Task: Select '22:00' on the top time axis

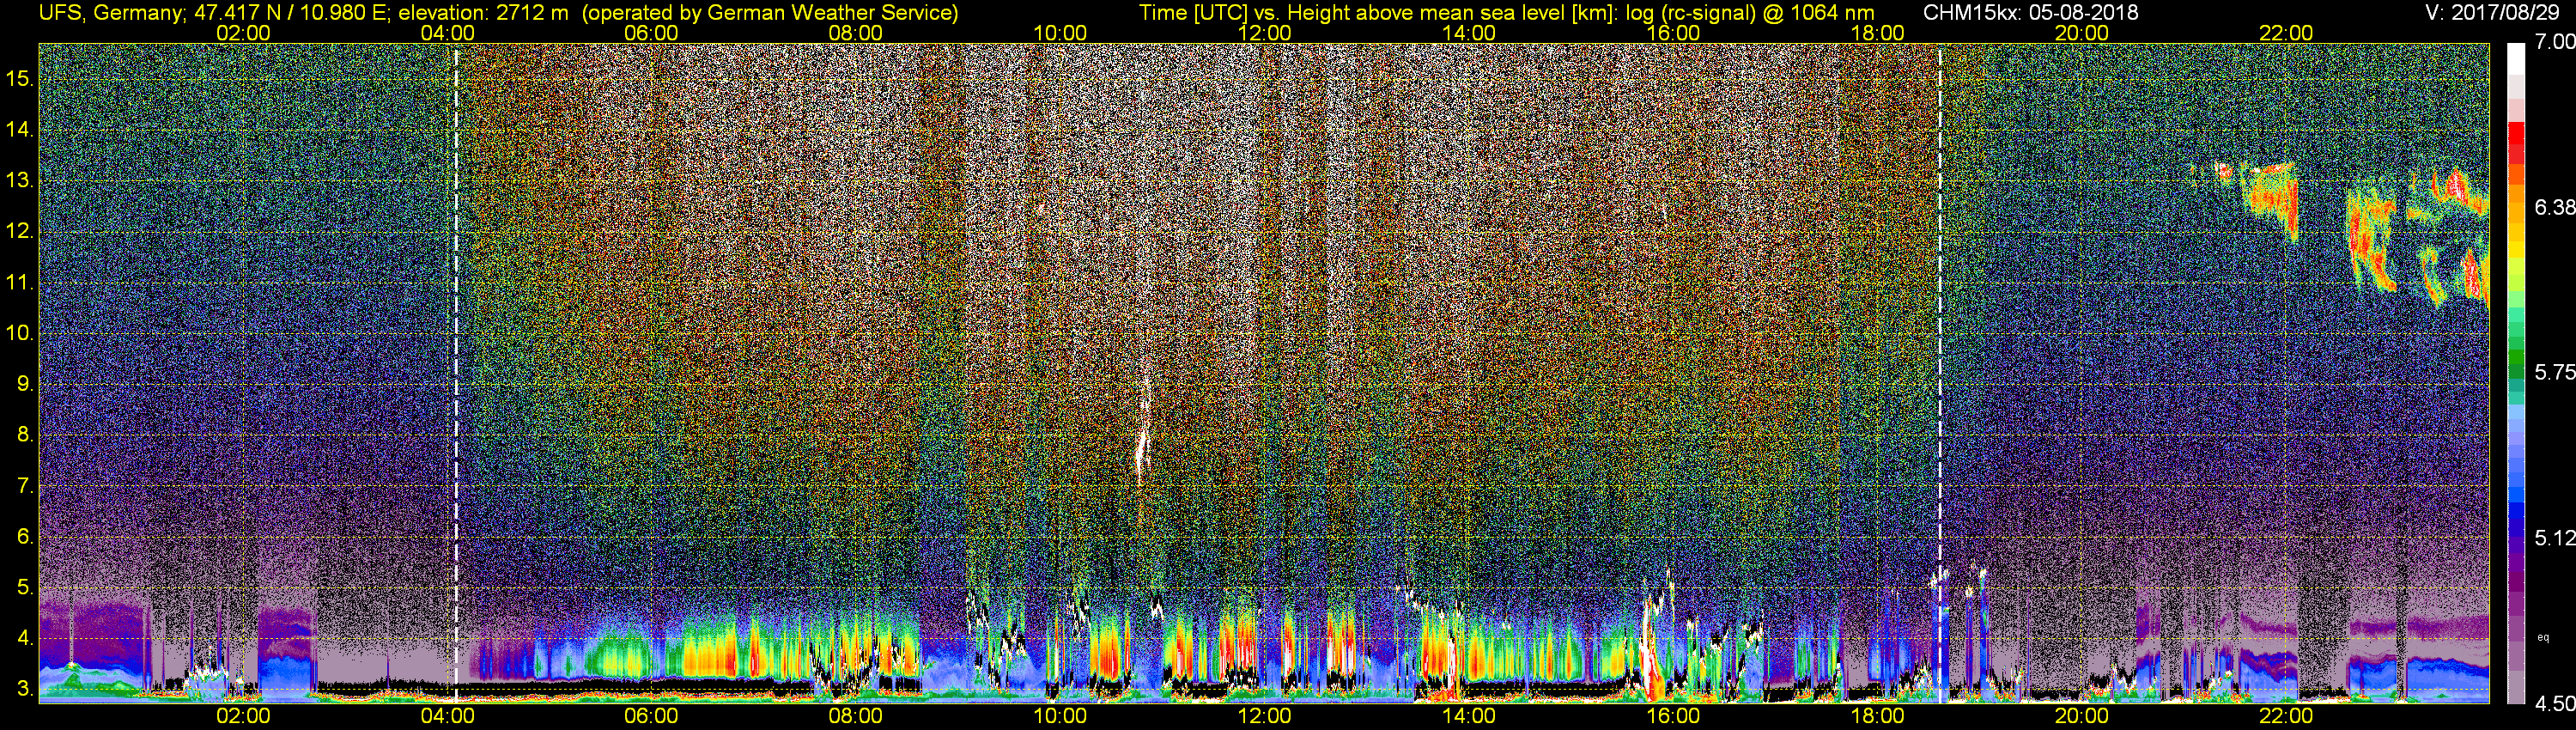Action: point(2286,33)
